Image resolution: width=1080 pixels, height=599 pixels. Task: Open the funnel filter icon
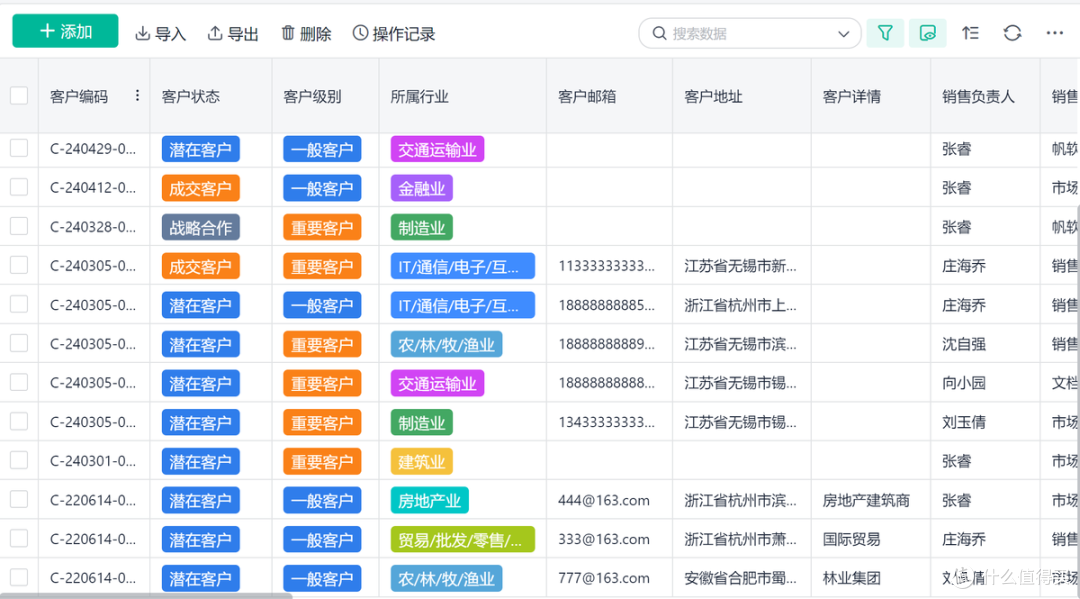[885, 33]
